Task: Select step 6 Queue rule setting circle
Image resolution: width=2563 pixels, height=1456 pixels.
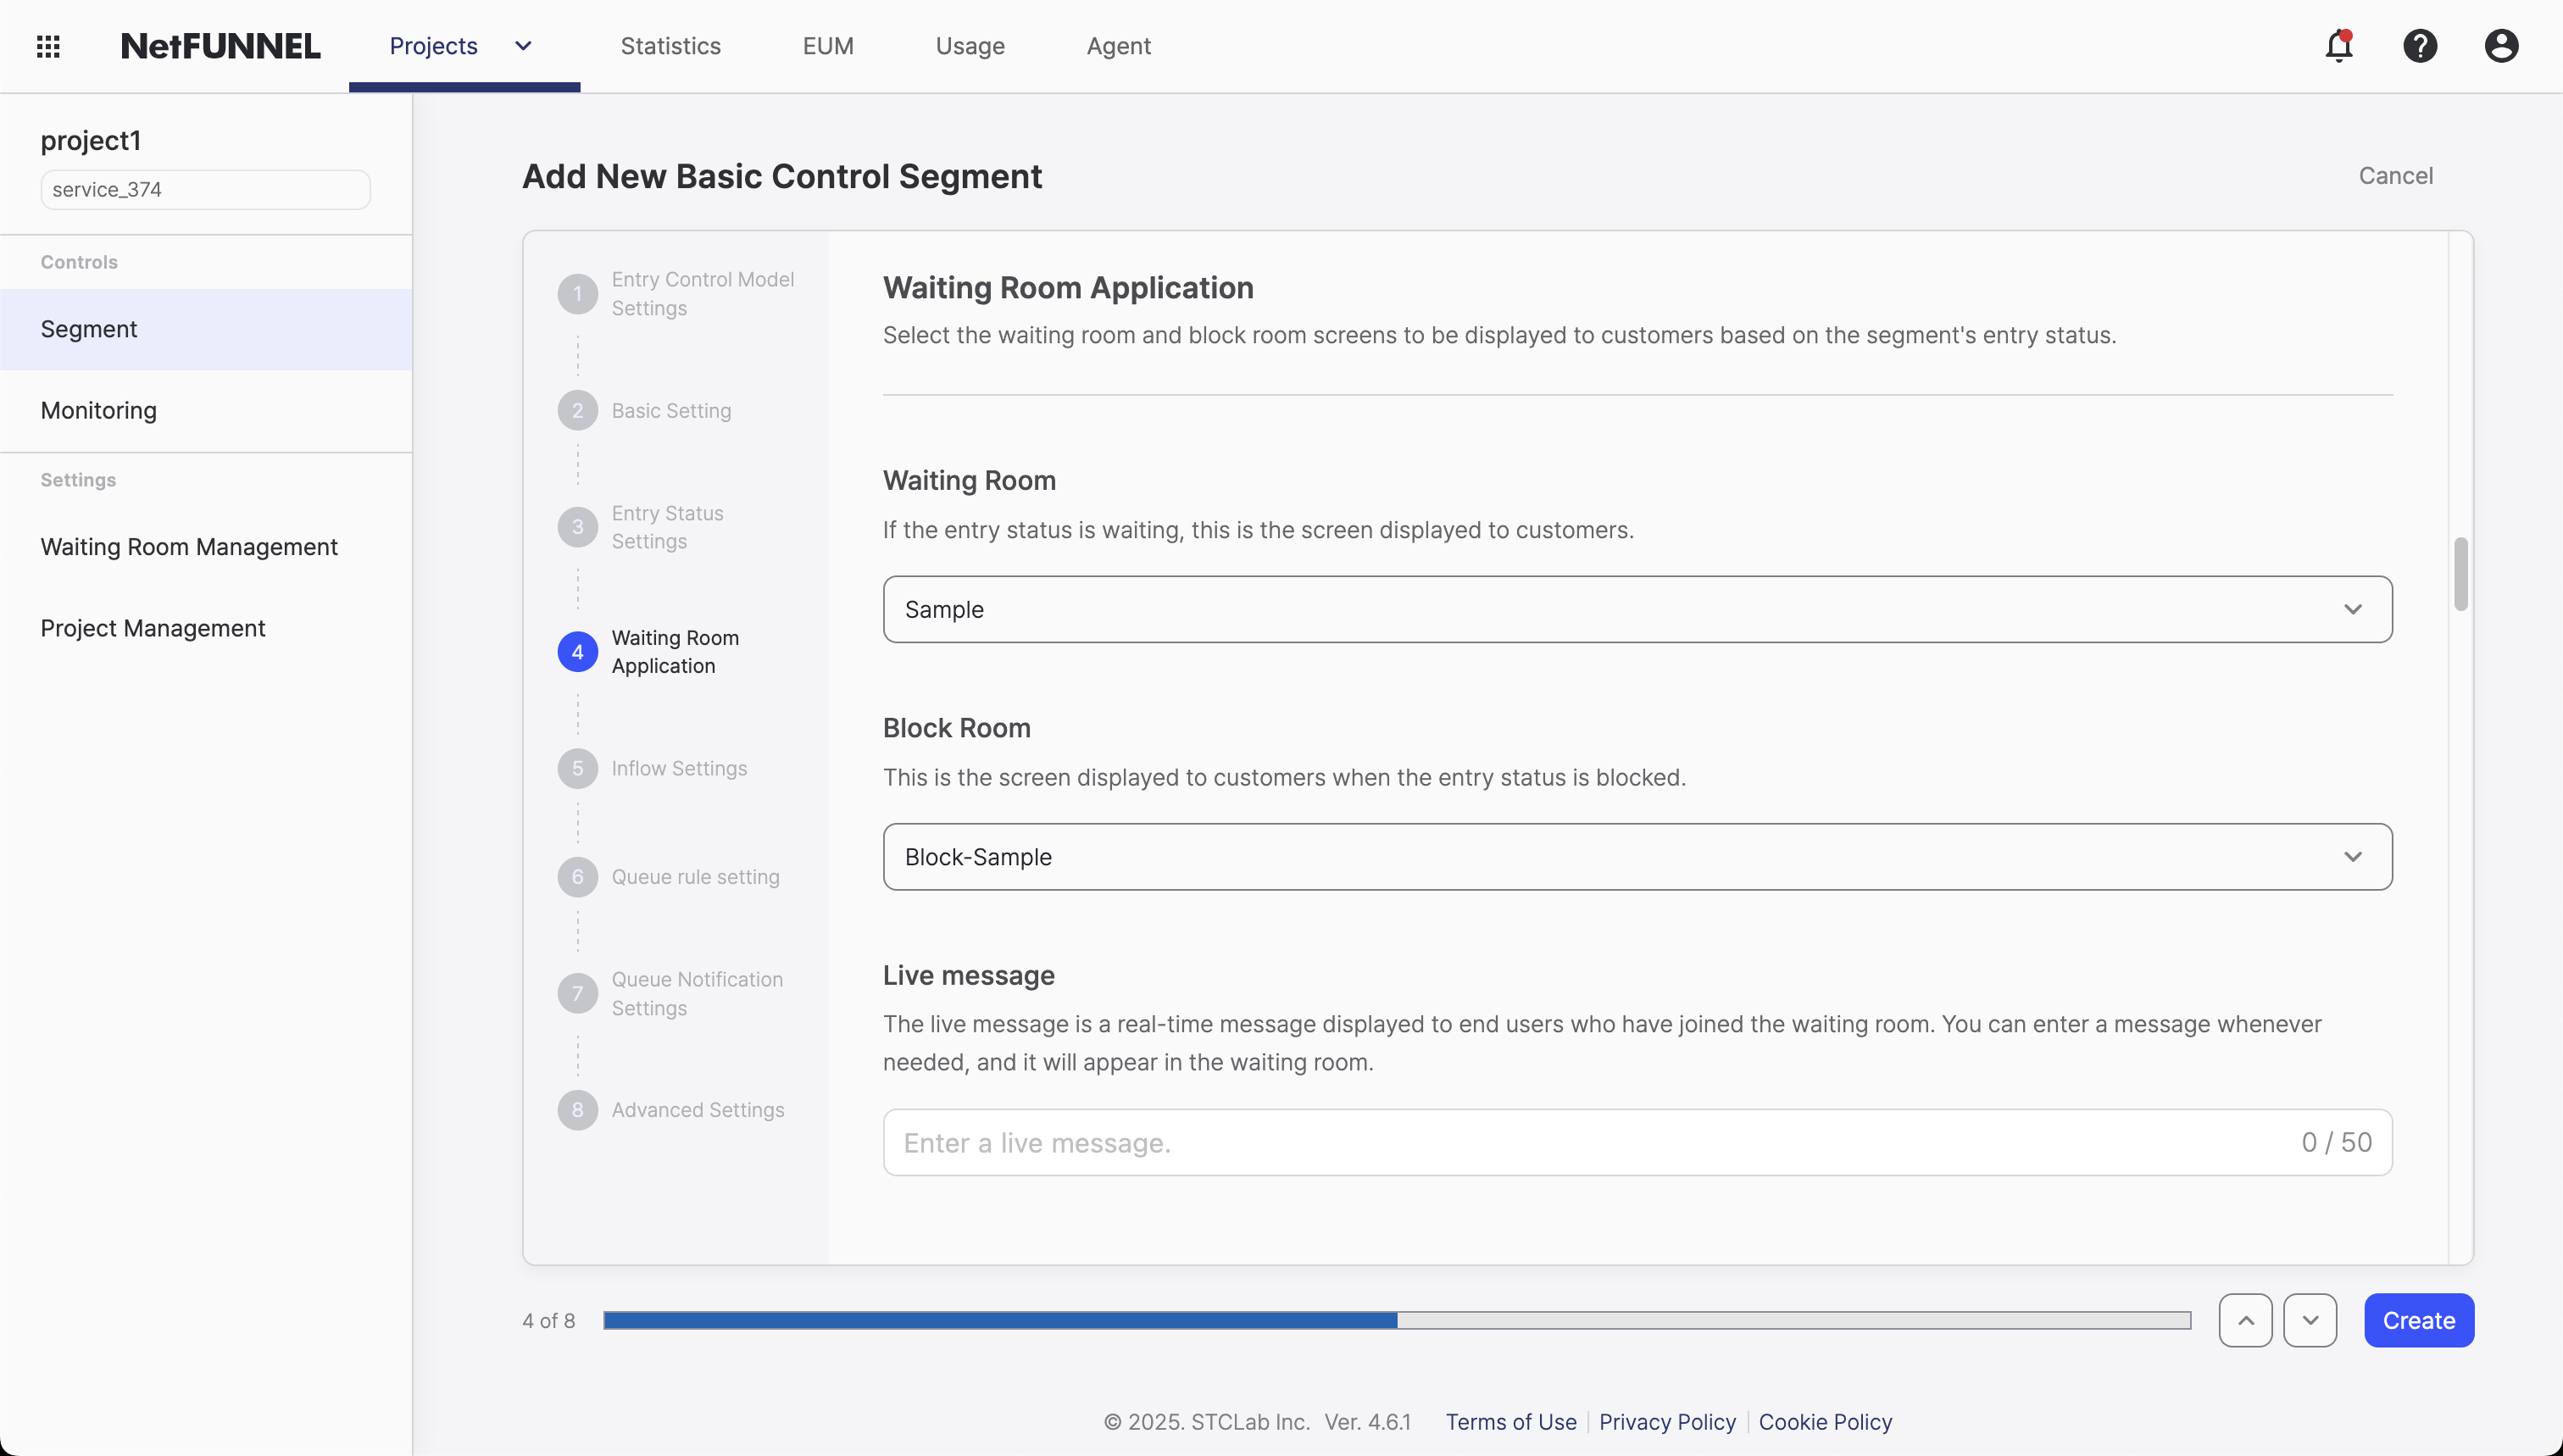Action: coord(578,876)
